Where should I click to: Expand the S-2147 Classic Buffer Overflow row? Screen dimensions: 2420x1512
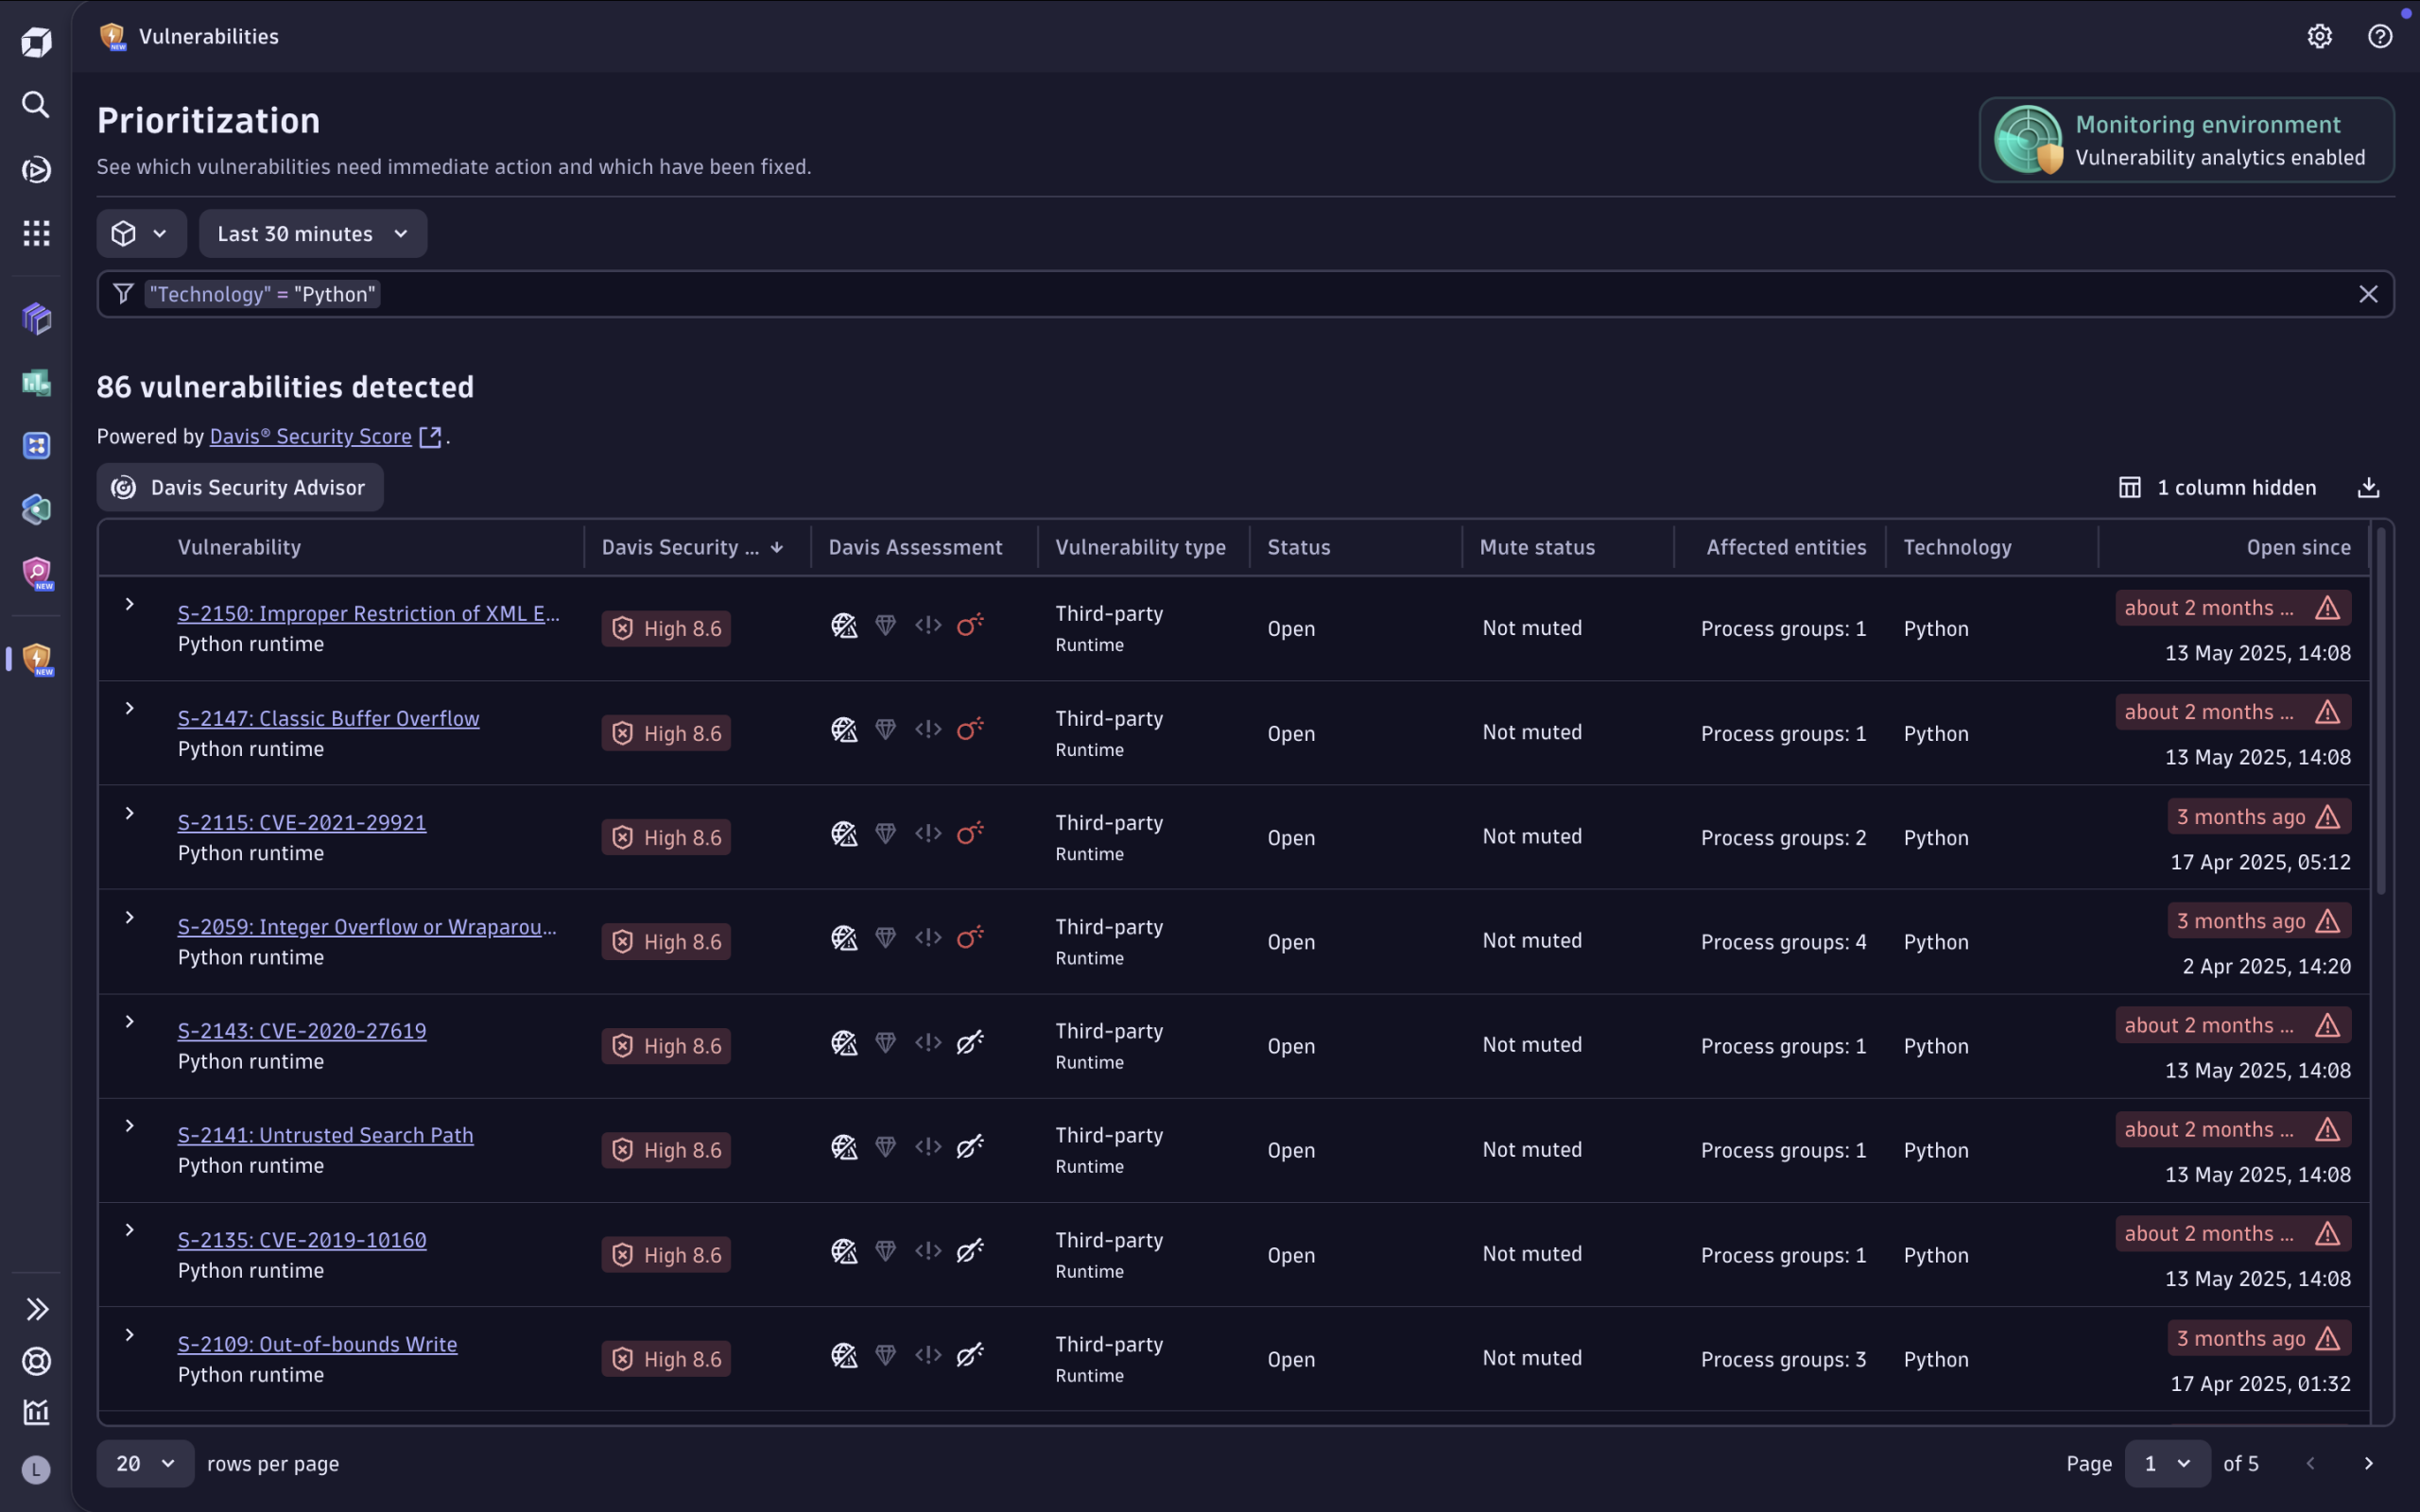click(129, 708)
